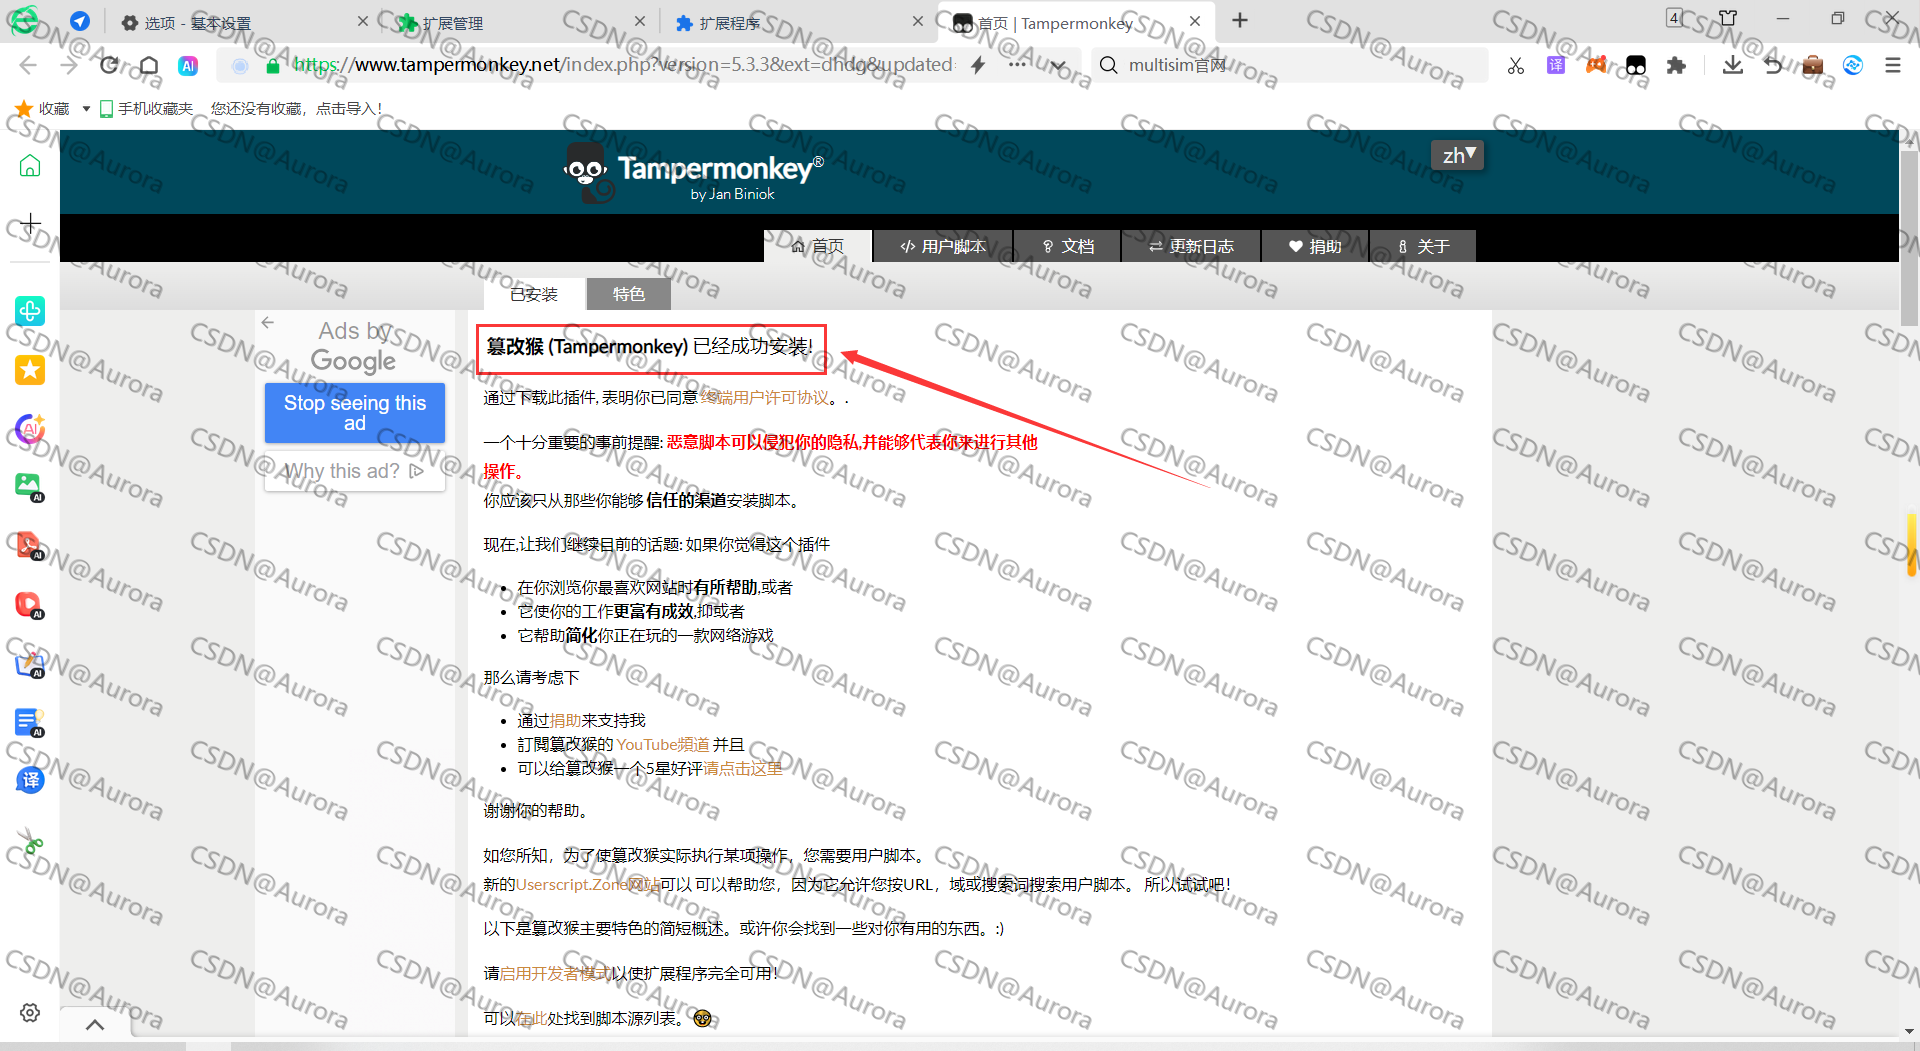Open the colorful AI circle sidebar app
Screen dimensions: 1920x1051
tap(30, 429)
